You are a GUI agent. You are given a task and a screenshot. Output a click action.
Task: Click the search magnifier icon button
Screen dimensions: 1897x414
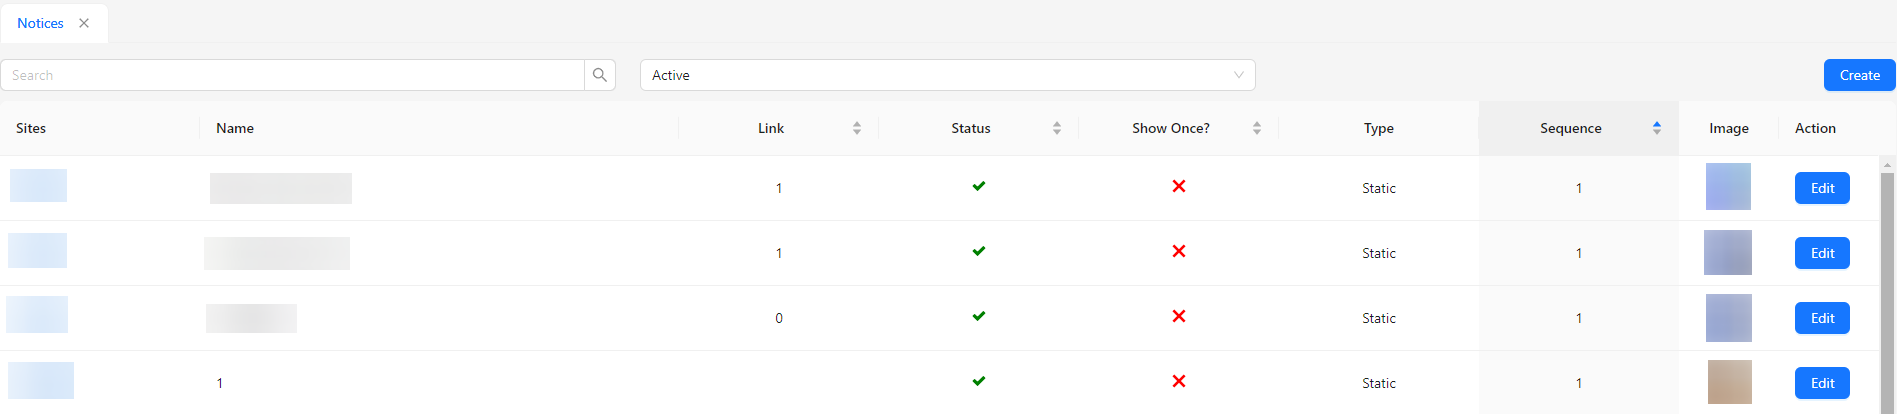point(600,75)
